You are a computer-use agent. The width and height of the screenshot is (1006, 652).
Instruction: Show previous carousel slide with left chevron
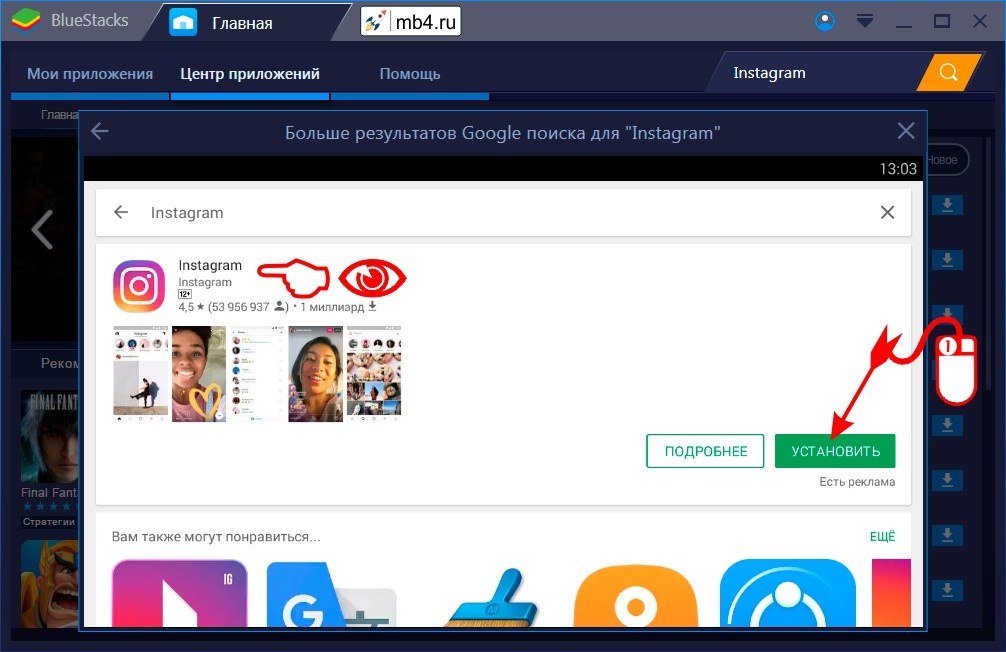[x=42, y=230]
